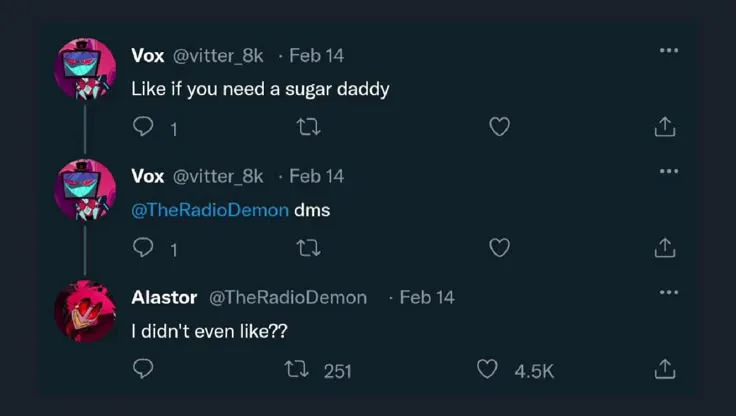Open more options on the first Vox tweet
Viewport: 736px width, 416px height.
(669, 50)
